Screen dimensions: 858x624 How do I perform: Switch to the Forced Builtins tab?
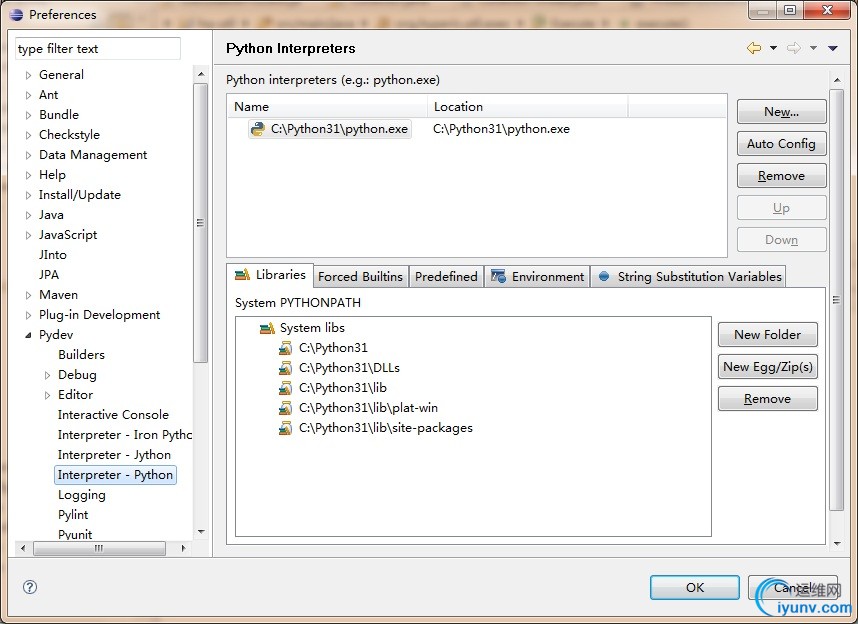pyautogui.click(x=360, y=276)
